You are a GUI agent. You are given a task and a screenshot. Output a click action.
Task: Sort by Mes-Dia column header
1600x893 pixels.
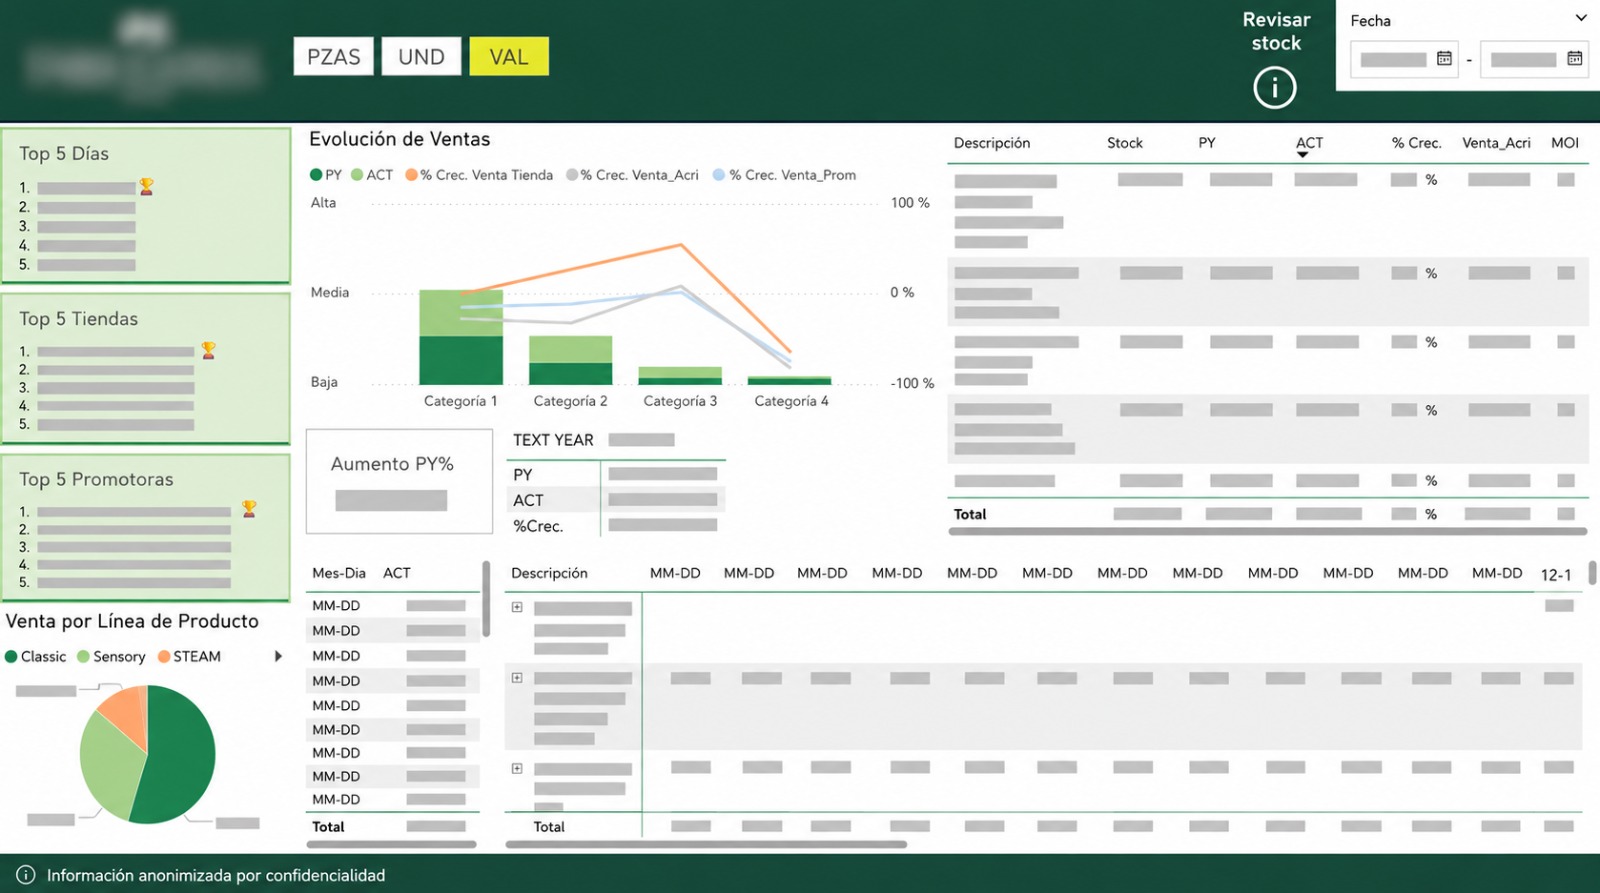click(338, 573)
